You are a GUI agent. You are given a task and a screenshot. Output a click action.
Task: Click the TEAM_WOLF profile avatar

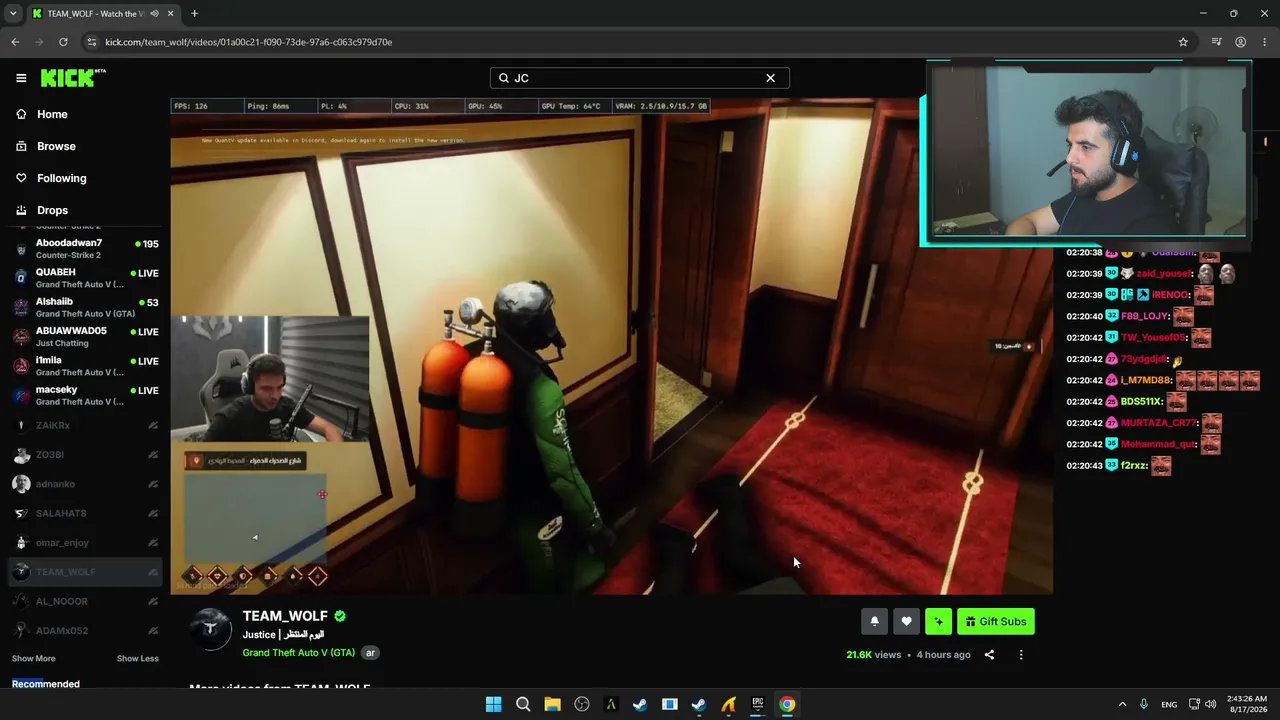tap(211, 629)
